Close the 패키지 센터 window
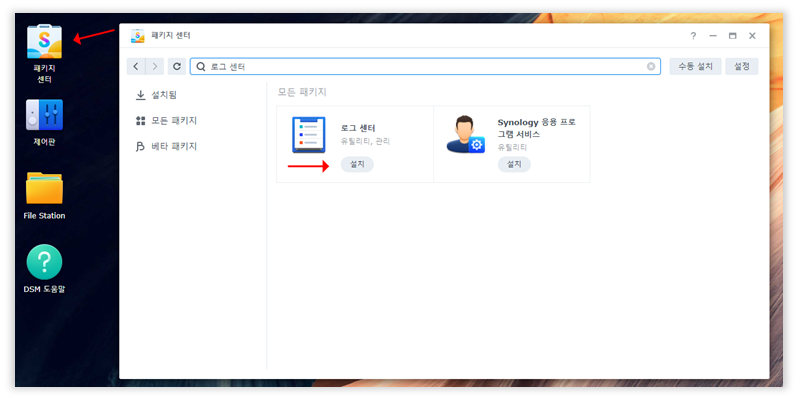Screen dimensions: 798x400 click(752, 36)
